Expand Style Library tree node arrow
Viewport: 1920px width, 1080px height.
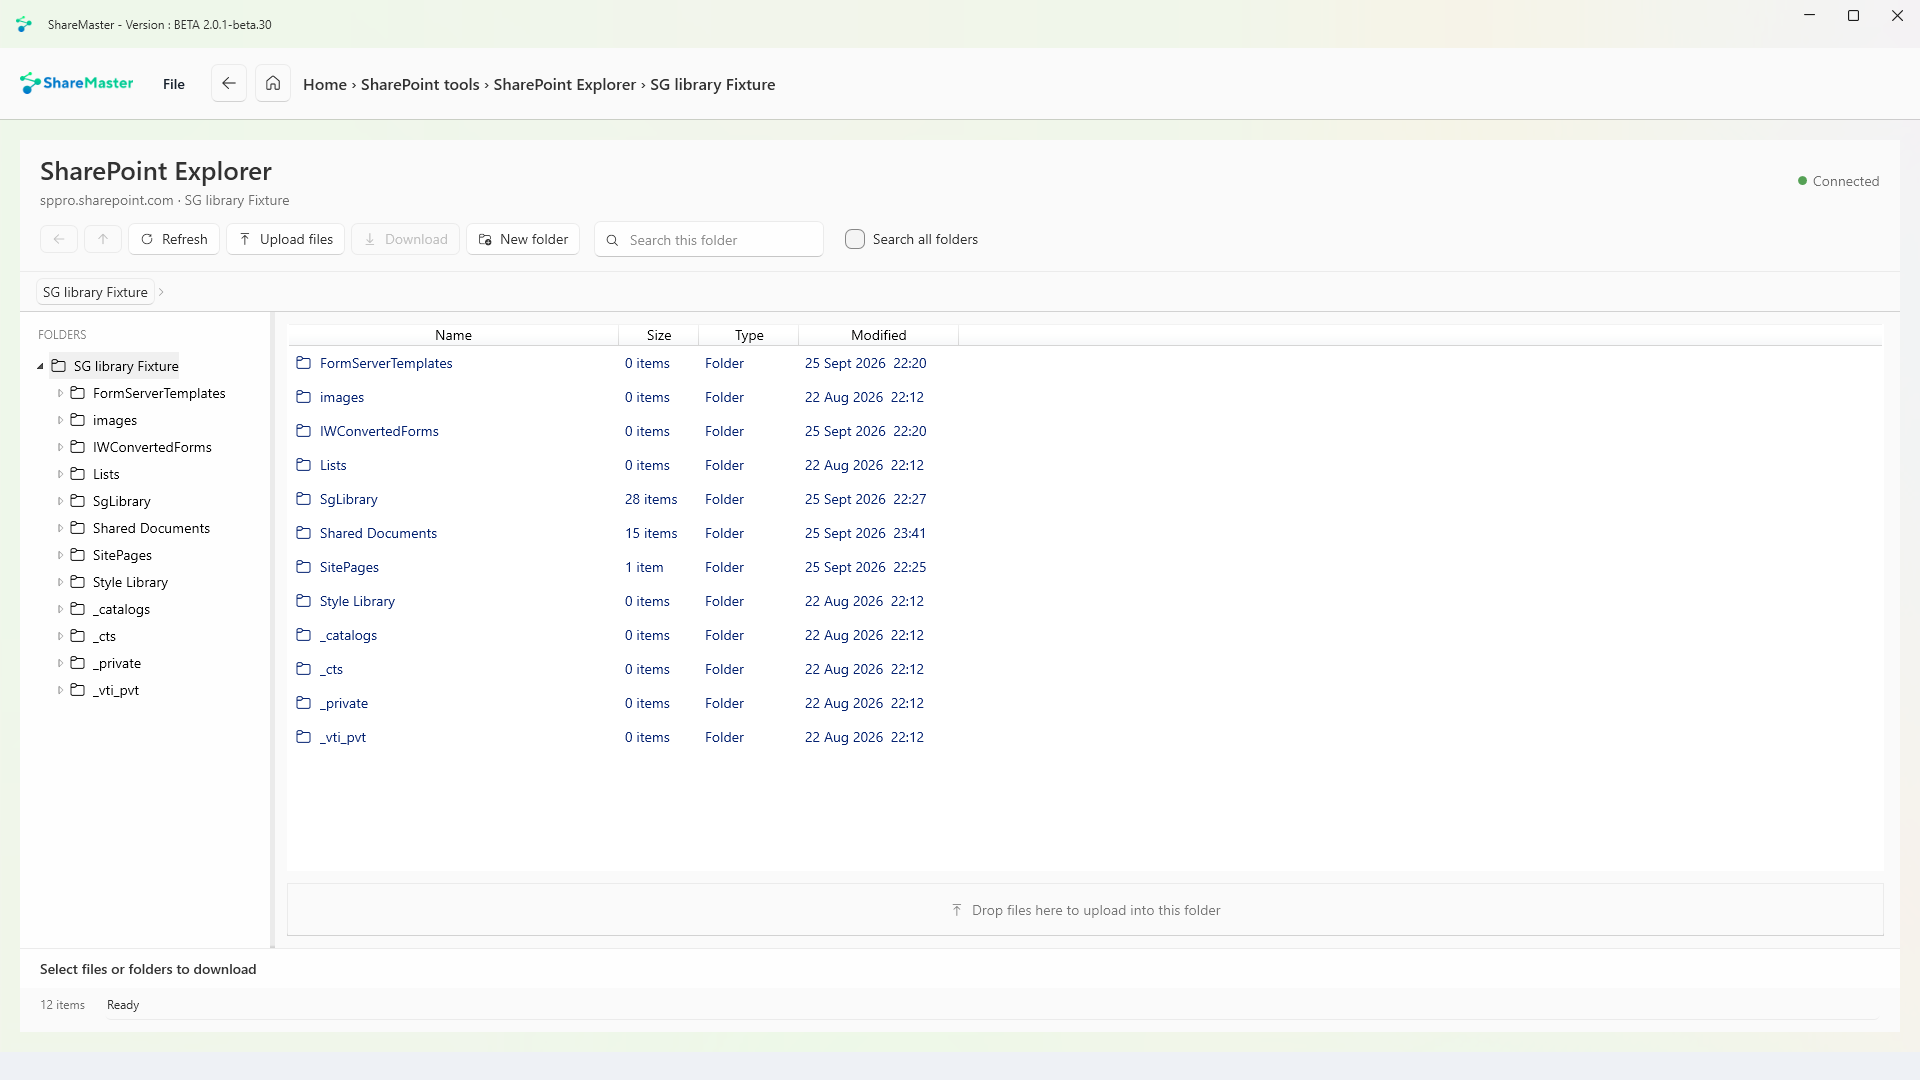[60, 582]
